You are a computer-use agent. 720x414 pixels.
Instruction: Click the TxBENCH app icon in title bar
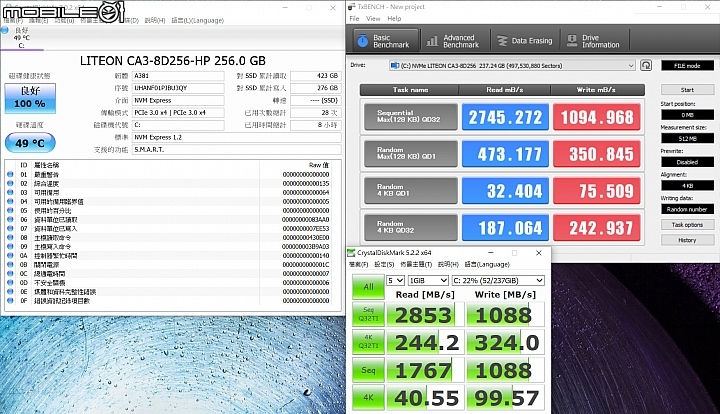click(x=352, y=7)
